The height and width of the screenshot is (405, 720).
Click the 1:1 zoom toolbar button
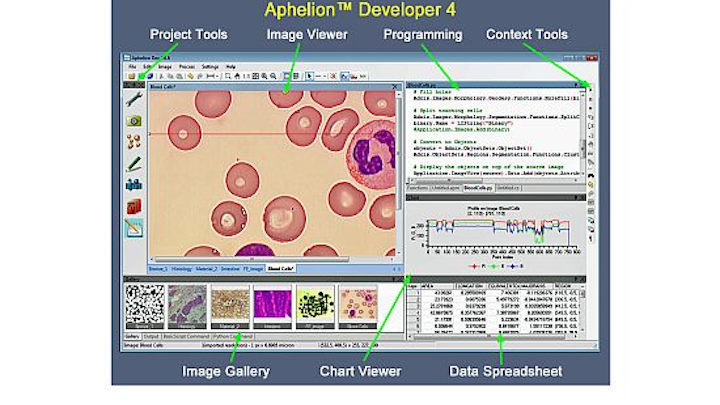246,76
